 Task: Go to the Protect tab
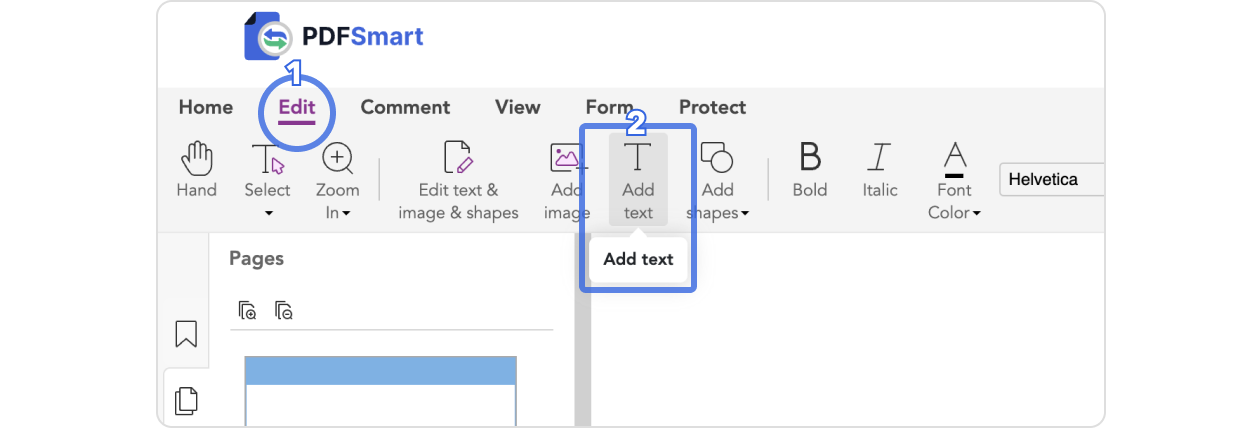pos(712,107)
